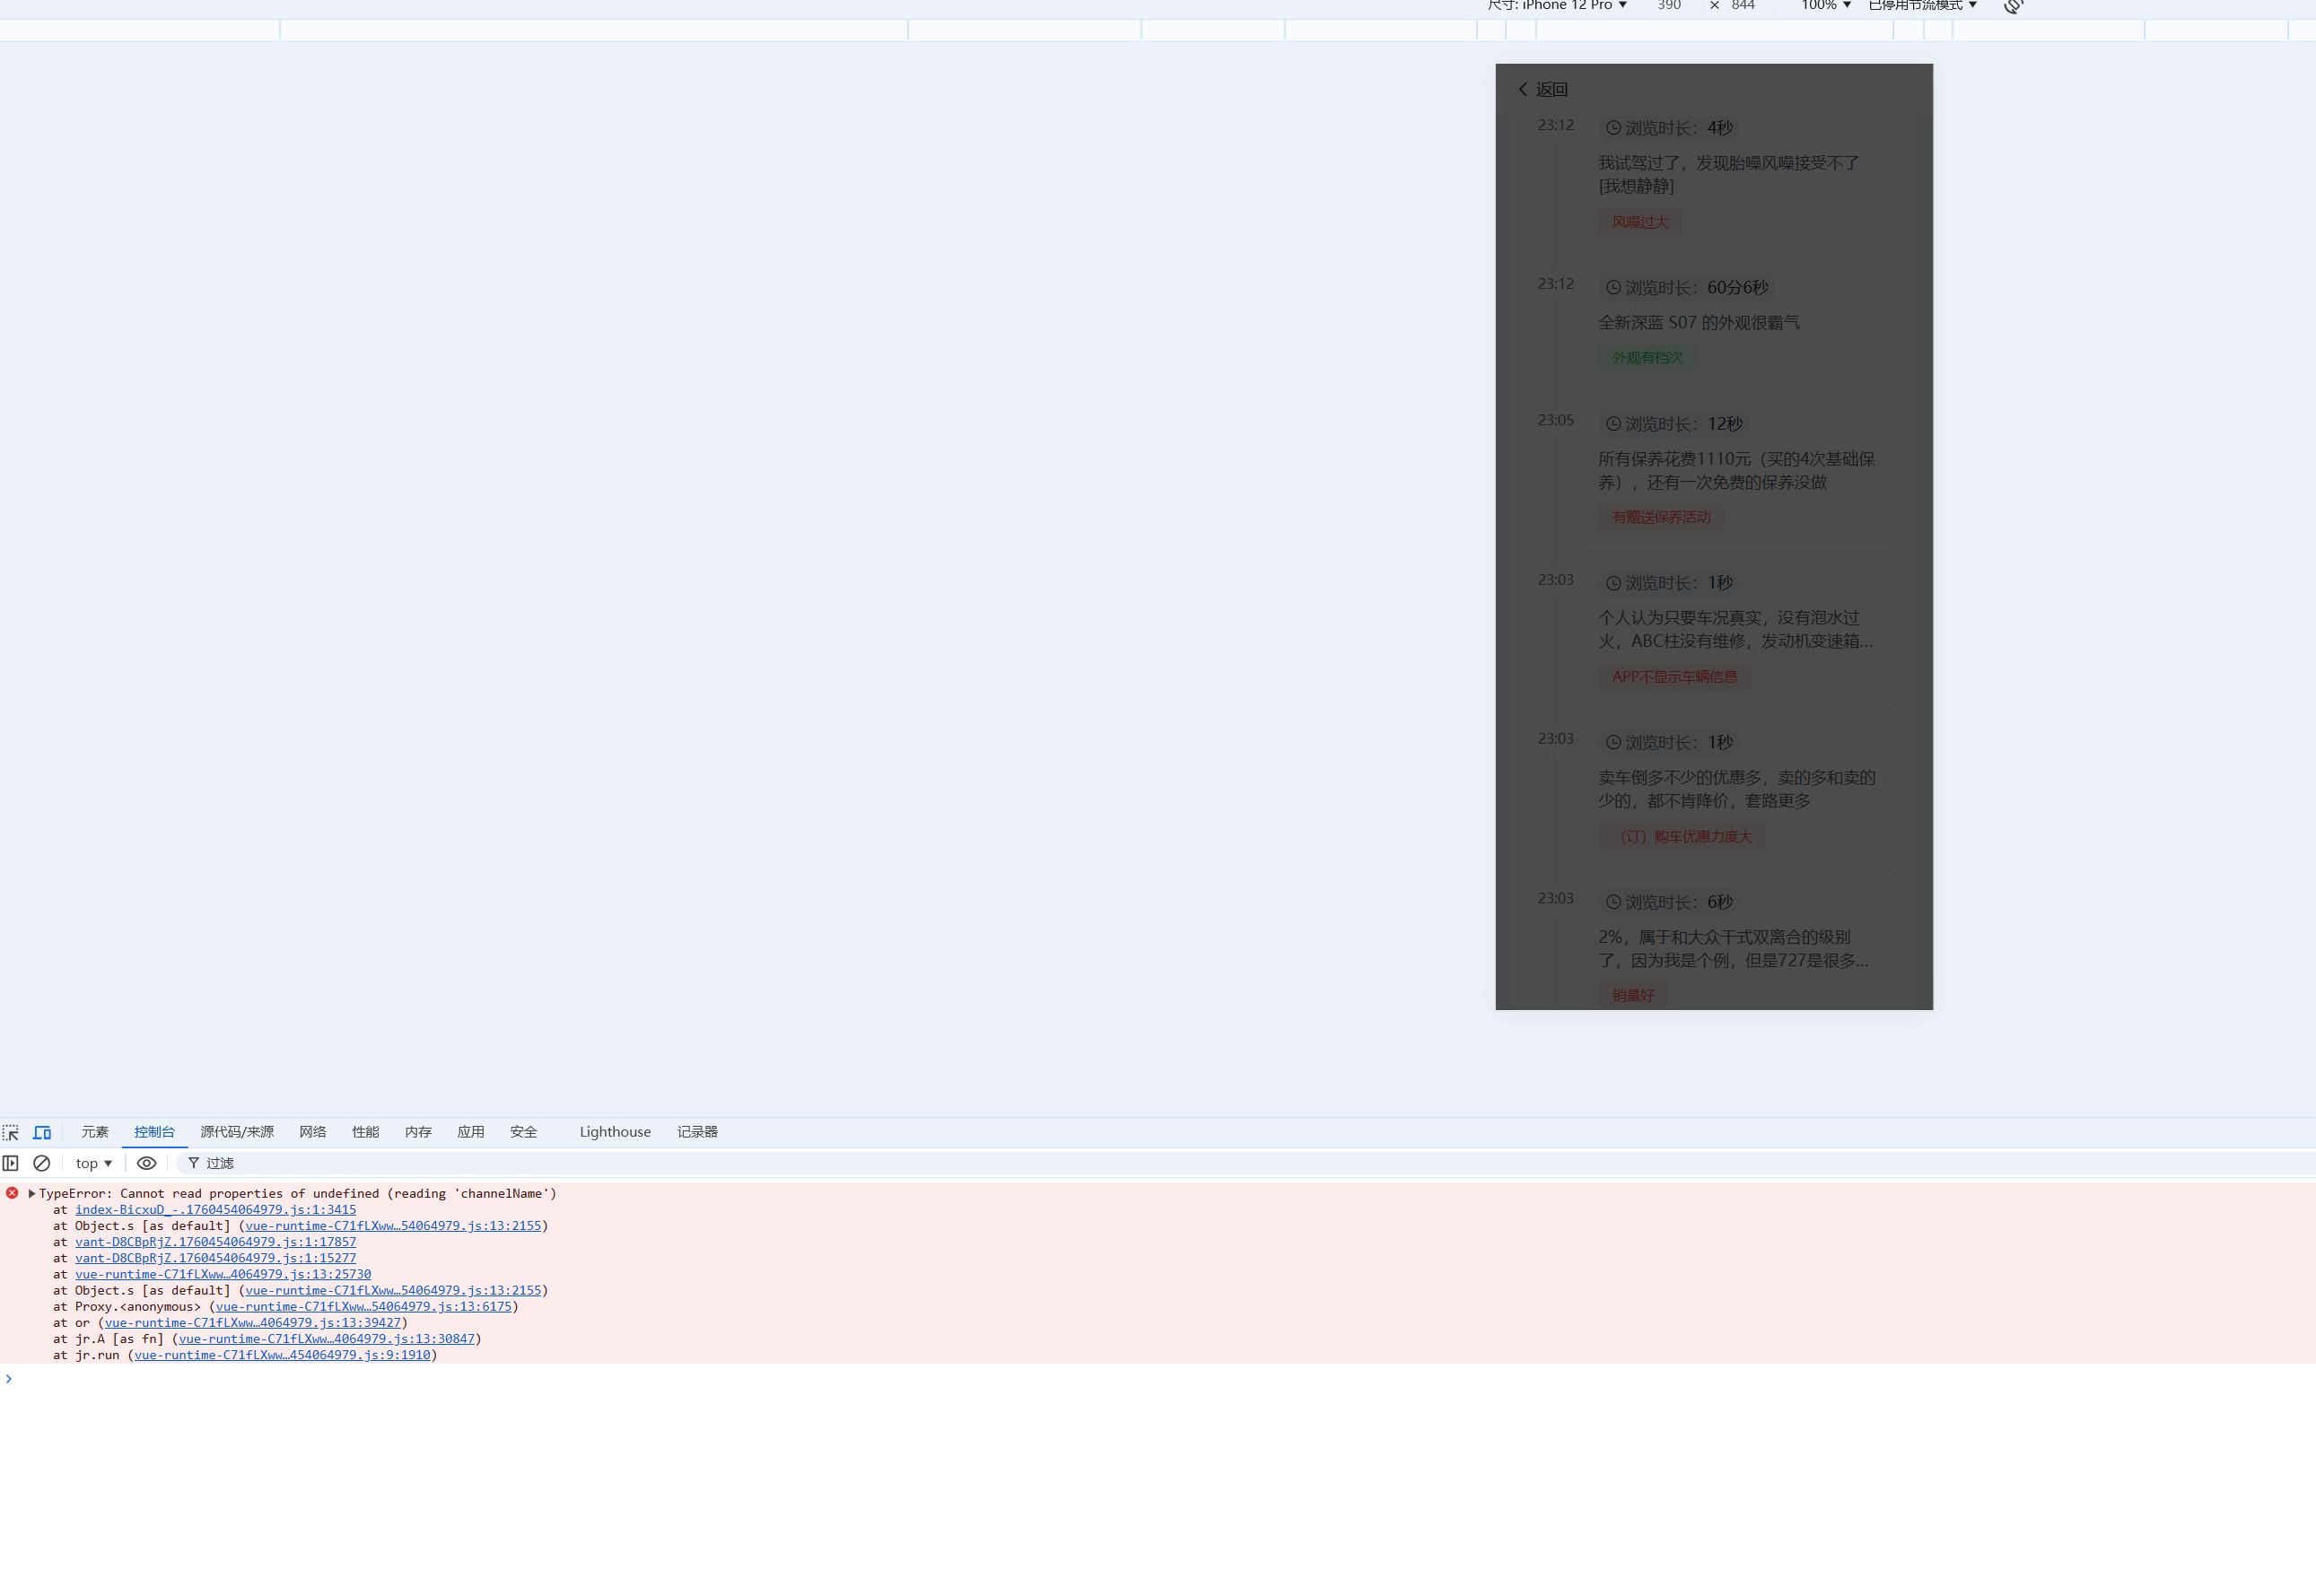2316x1596 pixels.
Task: Click the red error icon in console
Action: coord(11,1193)
